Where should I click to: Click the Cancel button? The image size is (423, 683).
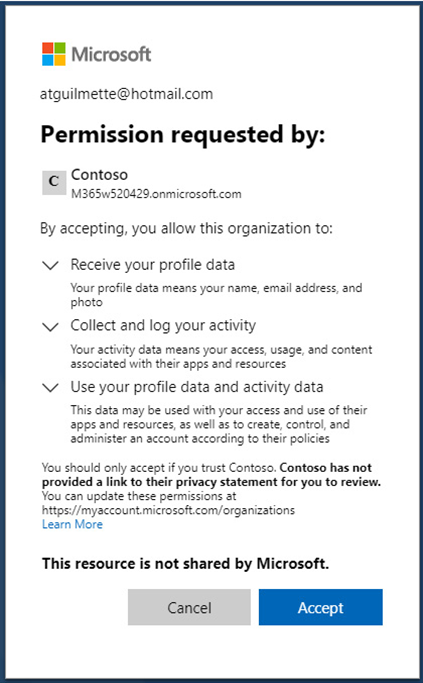tap(189, 607)
